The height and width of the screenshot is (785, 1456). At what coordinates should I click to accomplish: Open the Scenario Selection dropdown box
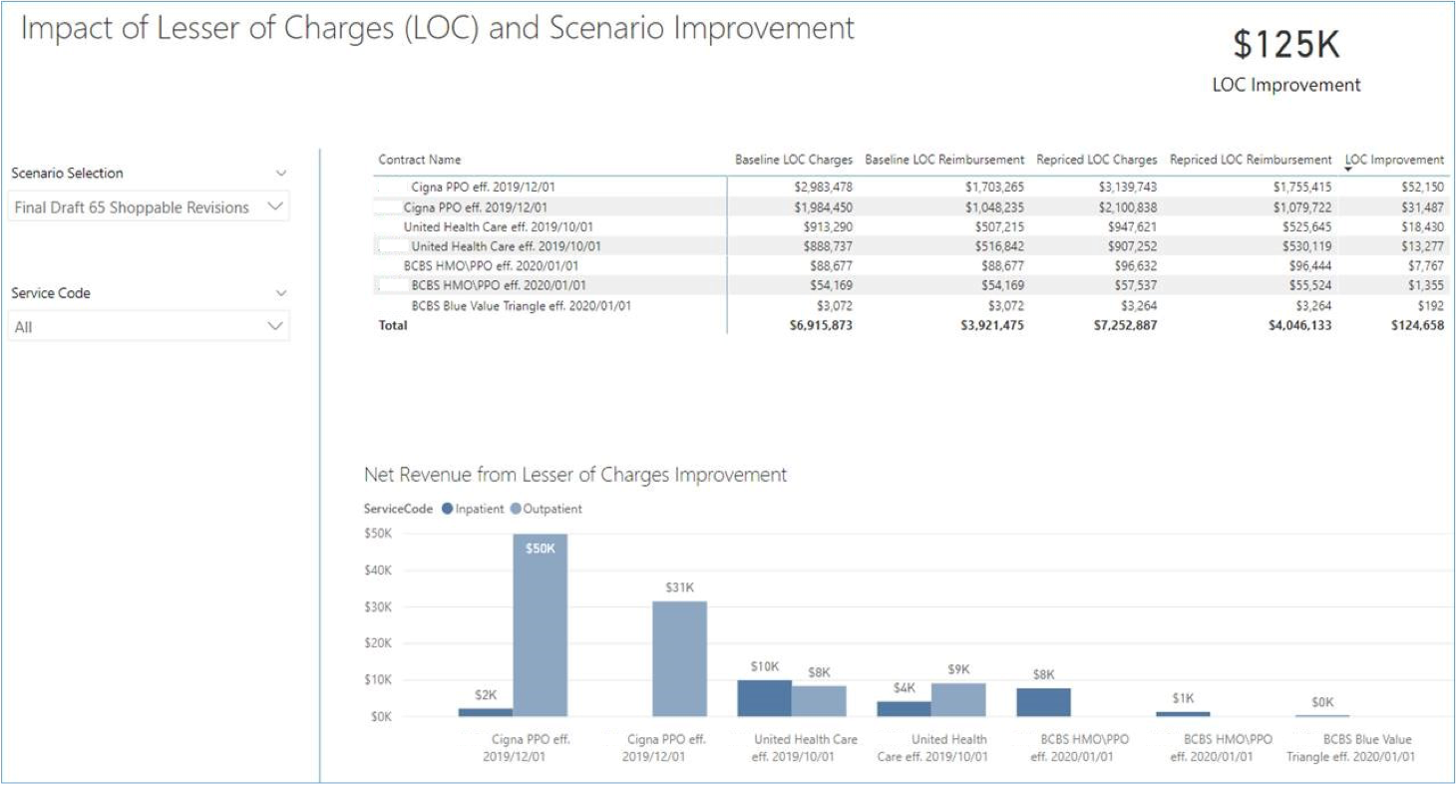click(x=149, y=207)
